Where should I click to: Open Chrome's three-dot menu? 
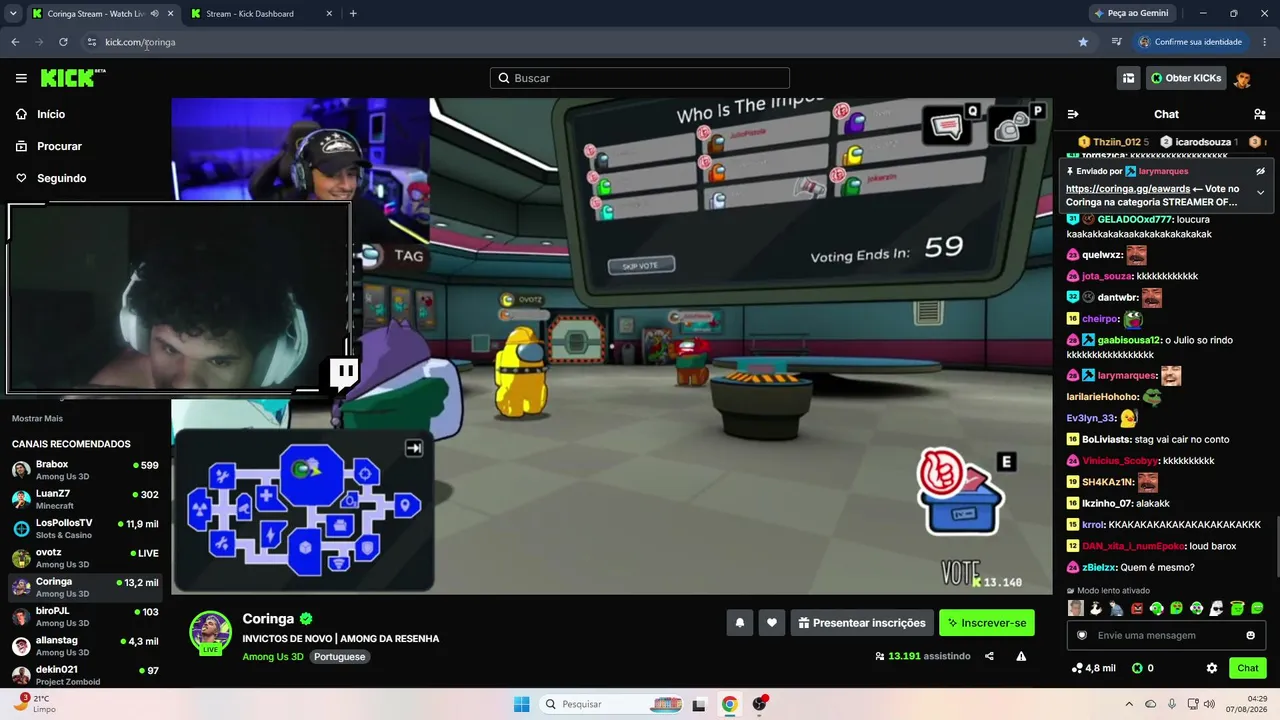pos(1265,42)
